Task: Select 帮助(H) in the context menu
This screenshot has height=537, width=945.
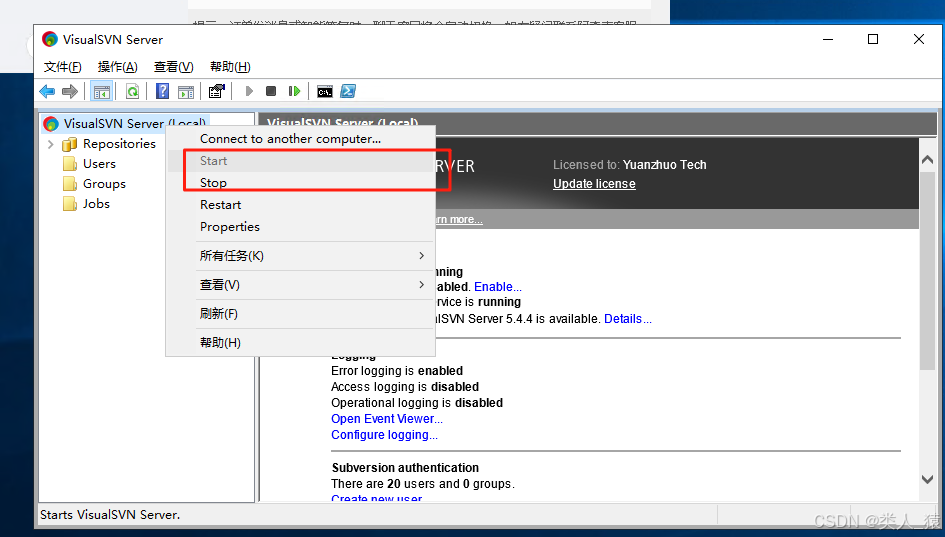Action: pyautogui.click(x=301, y=342)
